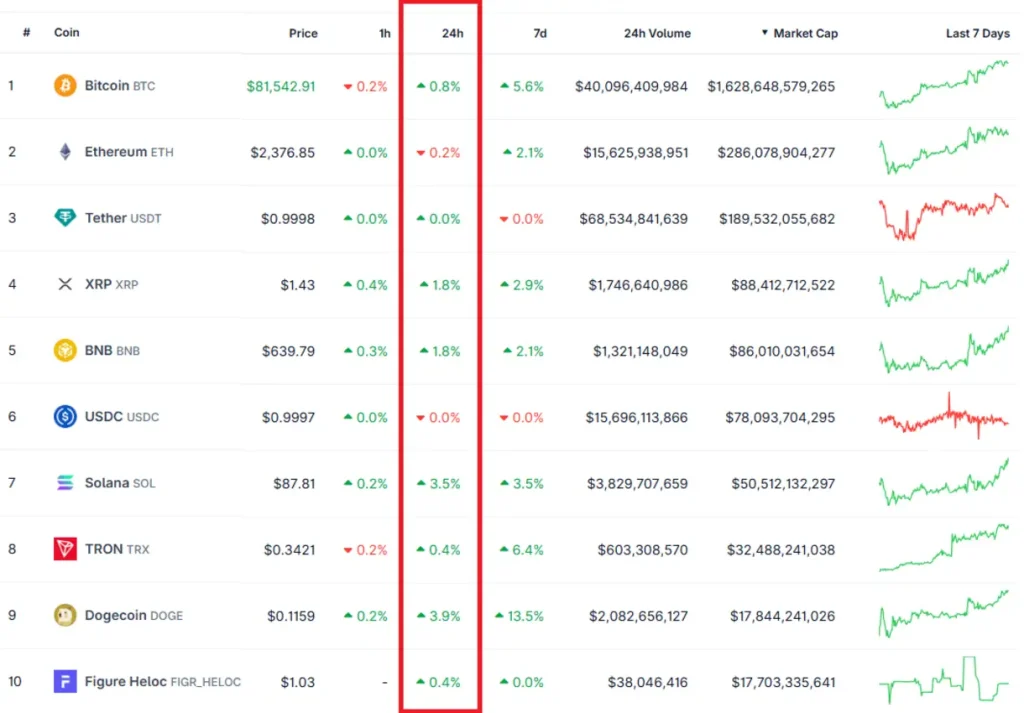Open the USDC coin page
This screenshot has height=713, width=1024.
(x=121, y=417)
